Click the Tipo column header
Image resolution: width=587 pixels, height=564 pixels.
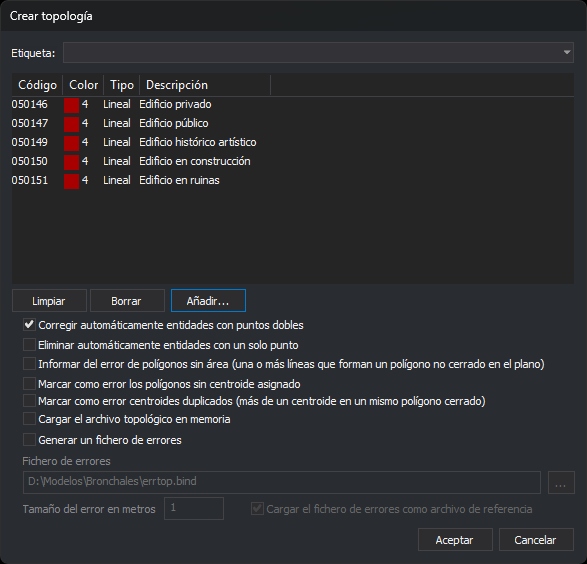point(122,85)
